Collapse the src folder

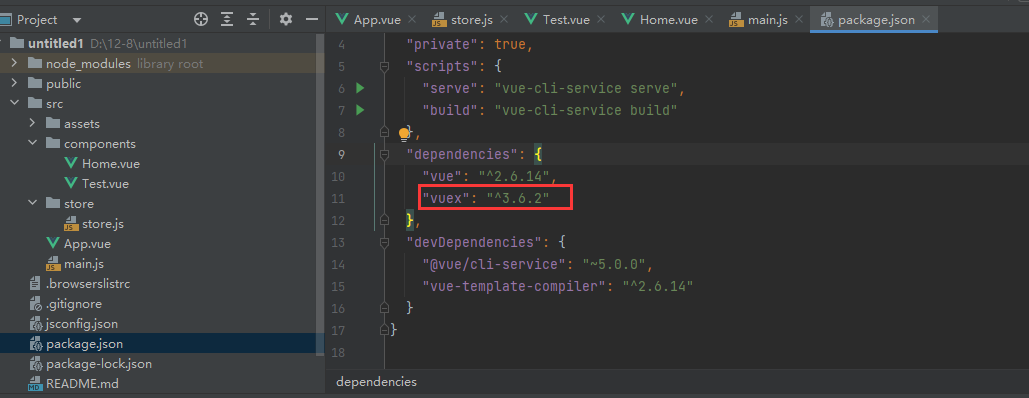tap(14, 104)
